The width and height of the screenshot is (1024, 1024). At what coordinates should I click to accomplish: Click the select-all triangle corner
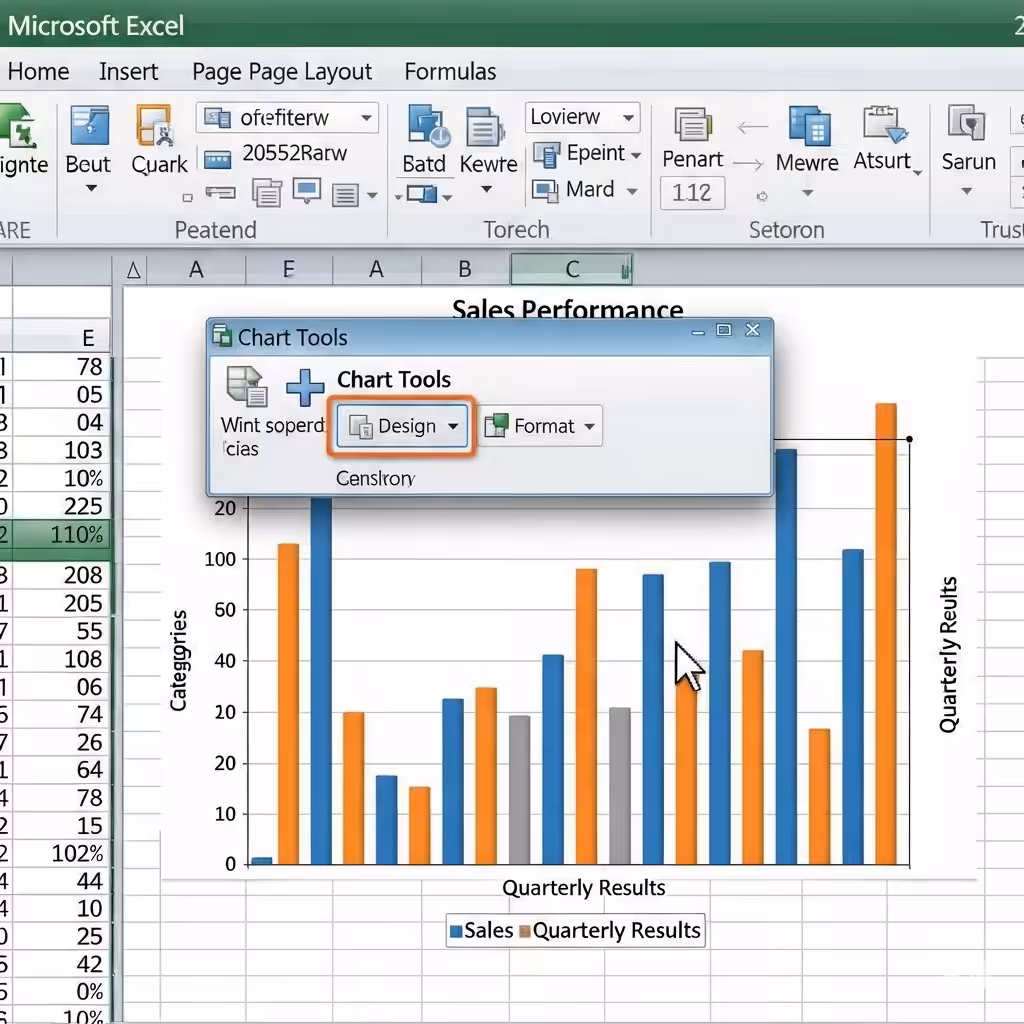tap(133, 270)
